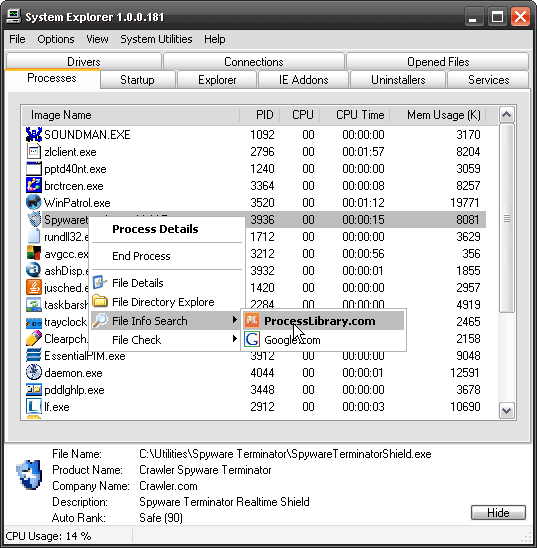Screen dimensions: 537x548
Task: Open the Options menu
Action: coord(56,39)
